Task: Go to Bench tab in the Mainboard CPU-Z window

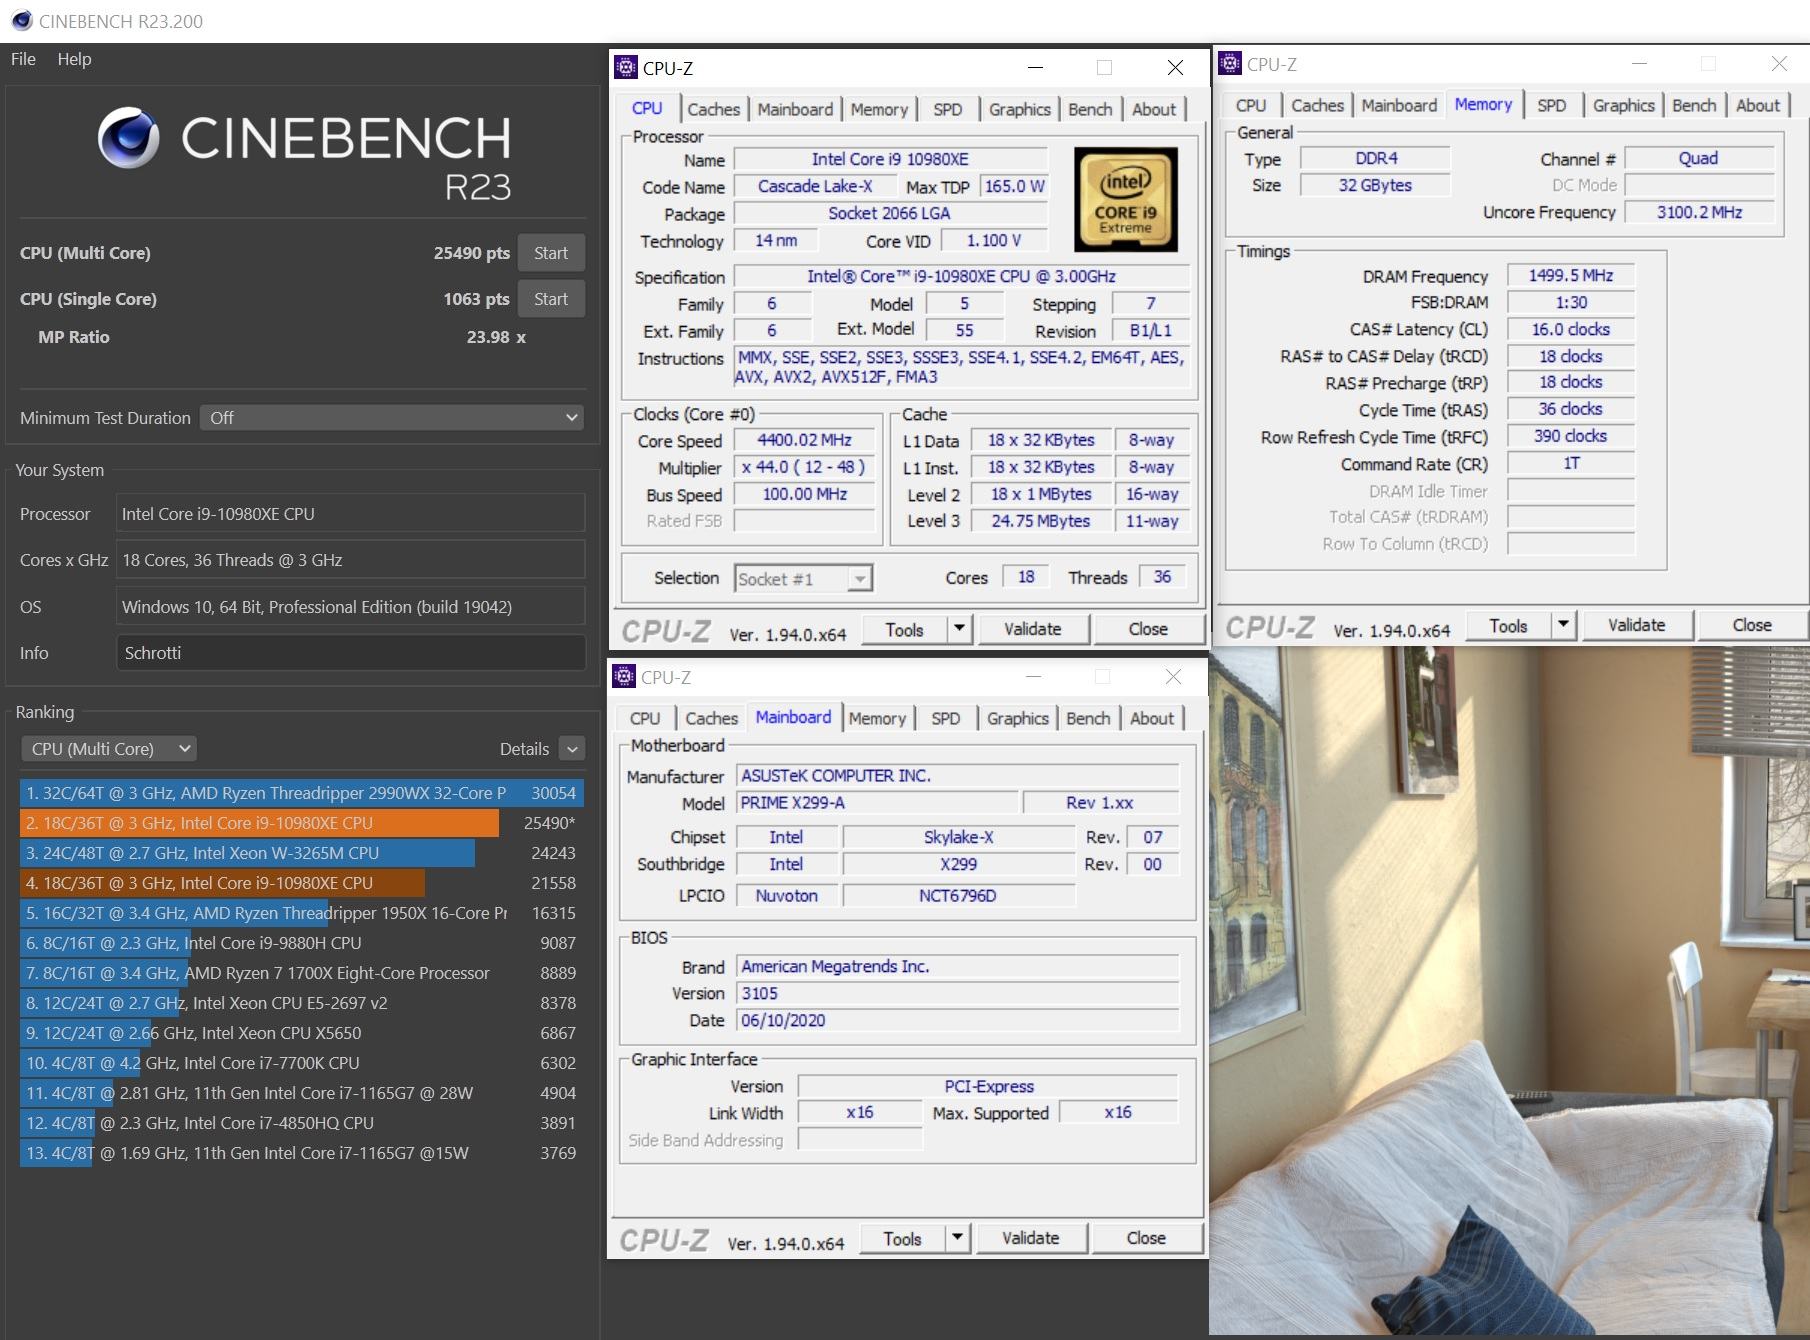Action: click(1088, 718)
